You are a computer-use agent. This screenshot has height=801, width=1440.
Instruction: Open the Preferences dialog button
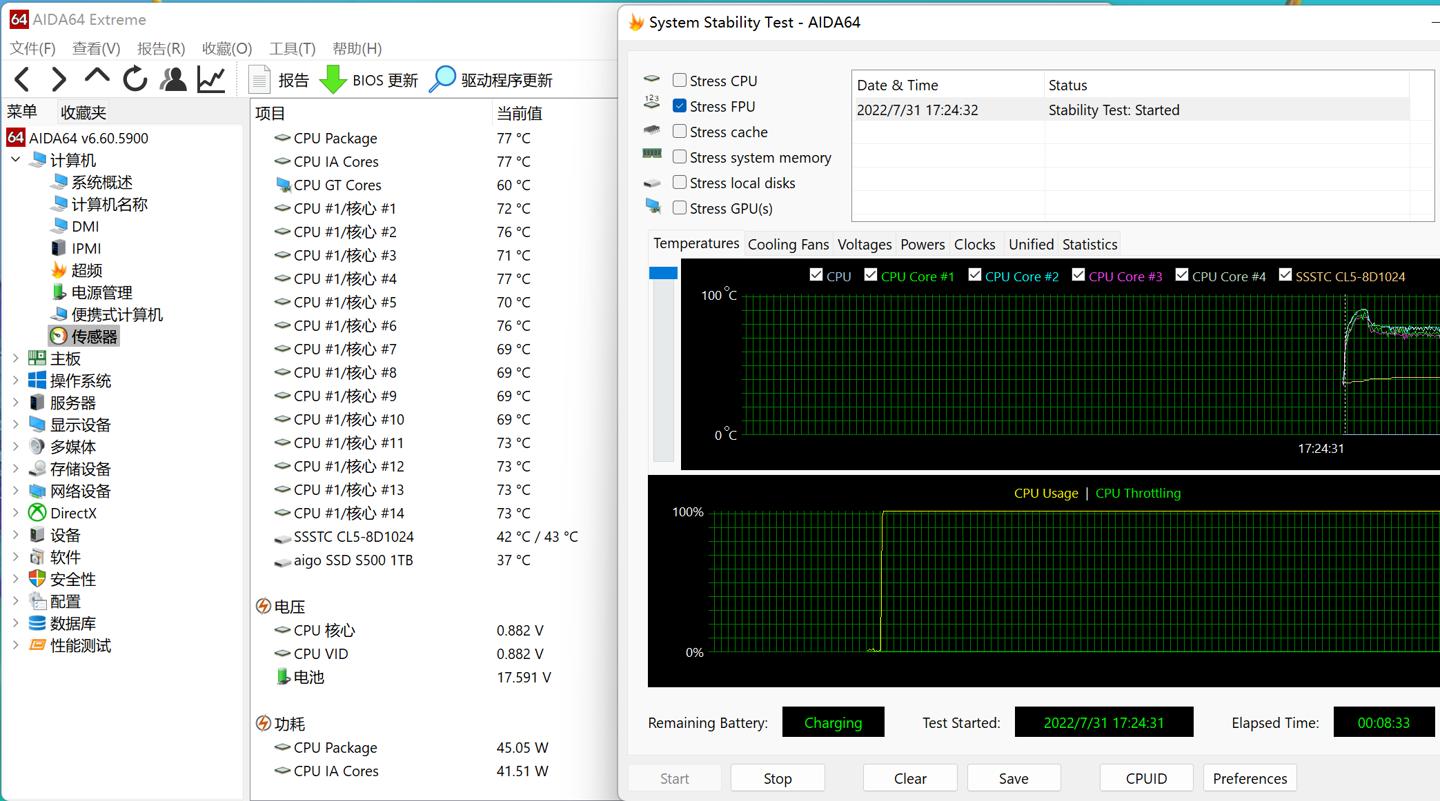tap(1250, 778)
